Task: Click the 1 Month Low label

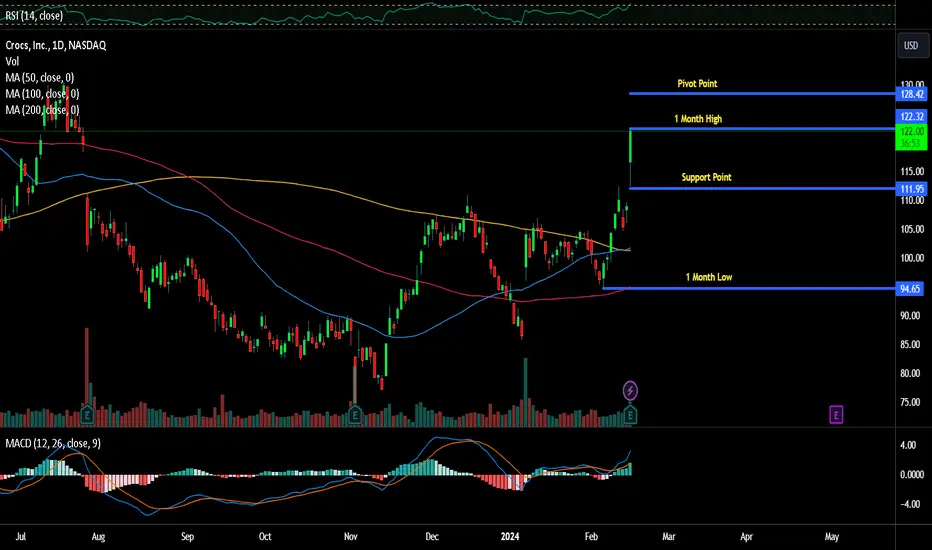Action: pos(709,277)
